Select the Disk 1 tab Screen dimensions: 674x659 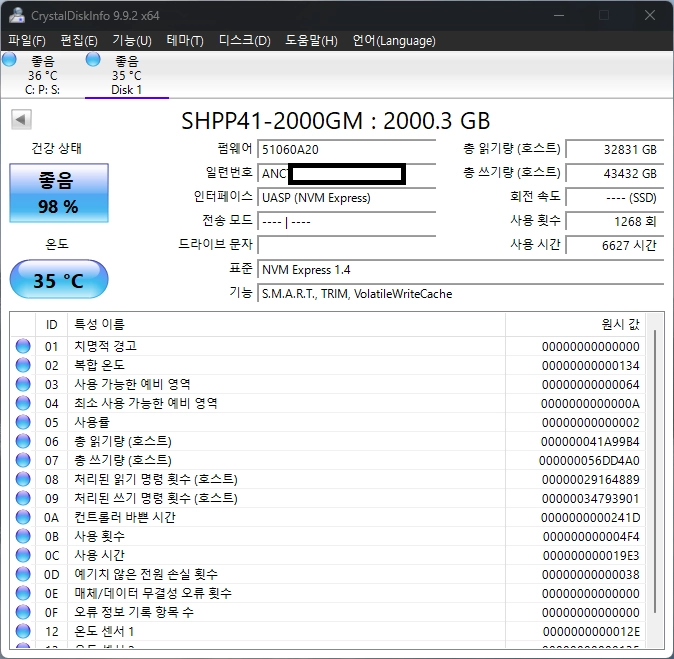127,75
